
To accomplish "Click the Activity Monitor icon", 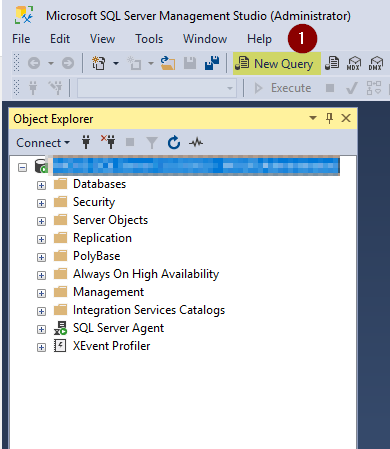I will point(196,143).
